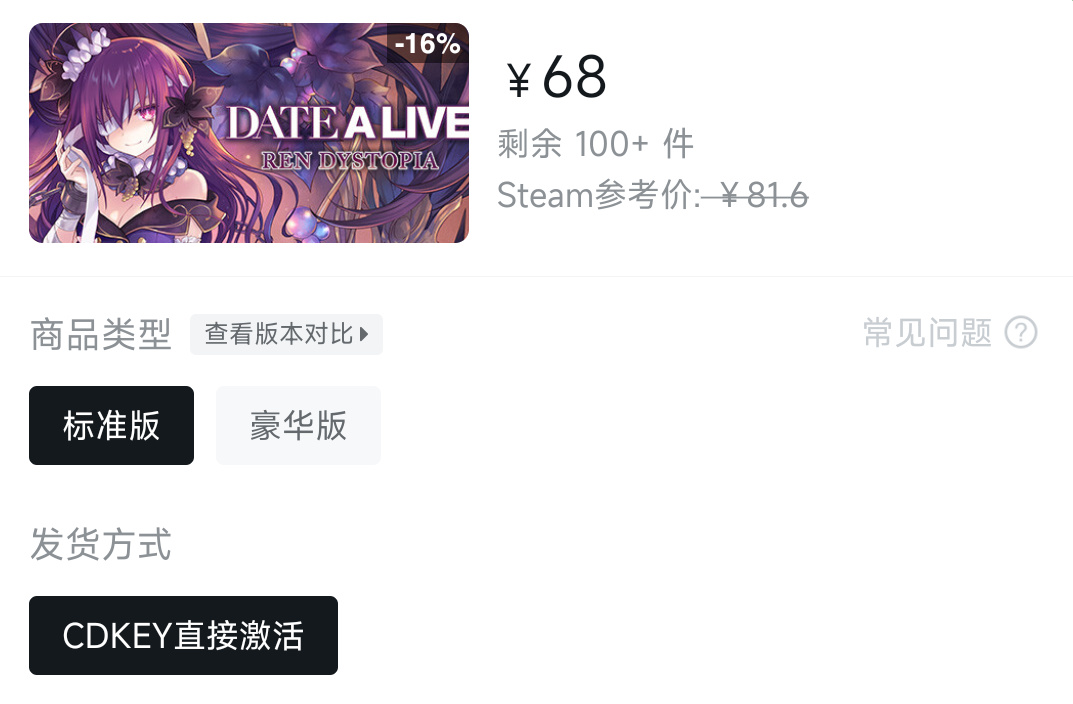Open the 查看版本对比 version comparison
The image size is (1073, 704).
[x=286, y=334]
